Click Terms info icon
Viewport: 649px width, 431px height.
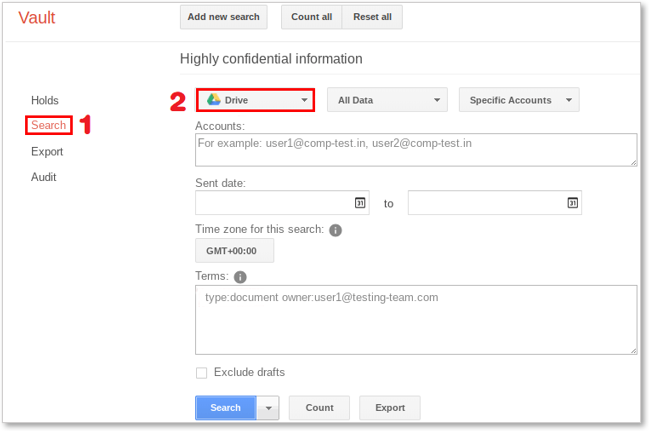240,277
